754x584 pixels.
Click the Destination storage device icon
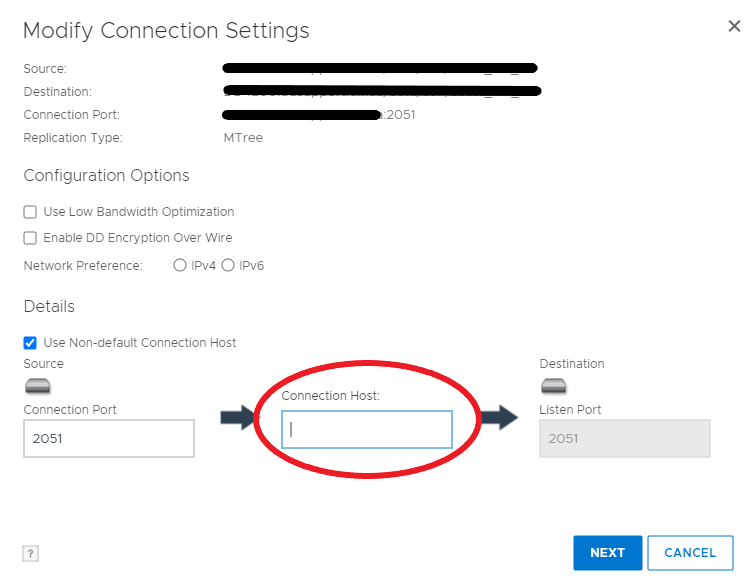554,386
